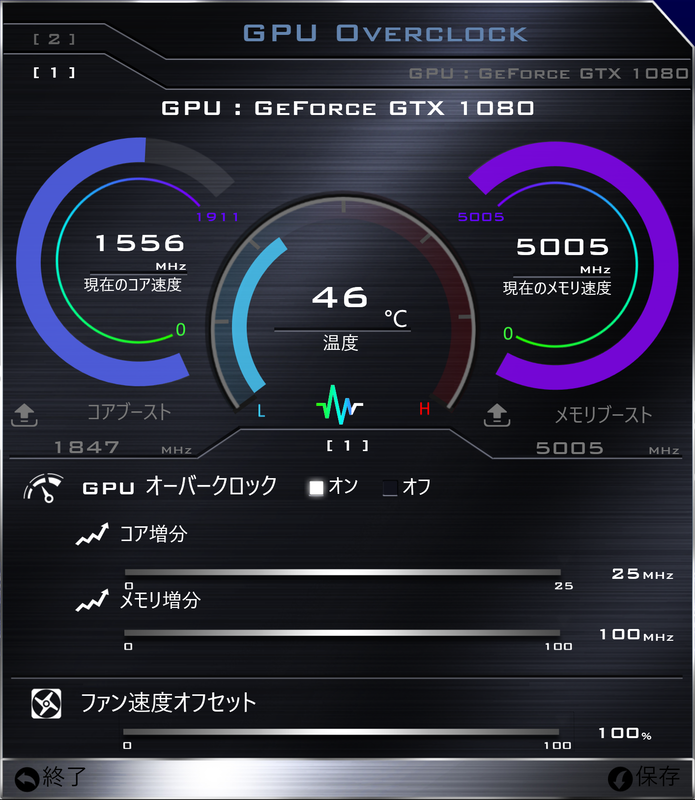Click the fan speed offset slider track
The image size is (695, 800).
tap(341, 732)
